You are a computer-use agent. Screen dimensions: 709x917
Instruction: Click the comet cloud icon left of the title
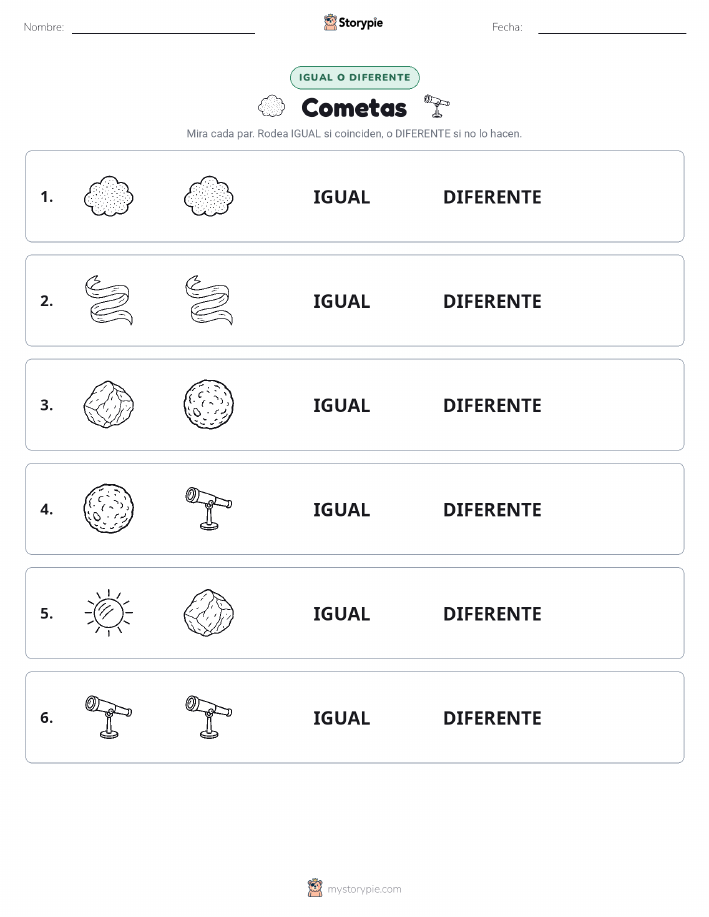point(271,106)
